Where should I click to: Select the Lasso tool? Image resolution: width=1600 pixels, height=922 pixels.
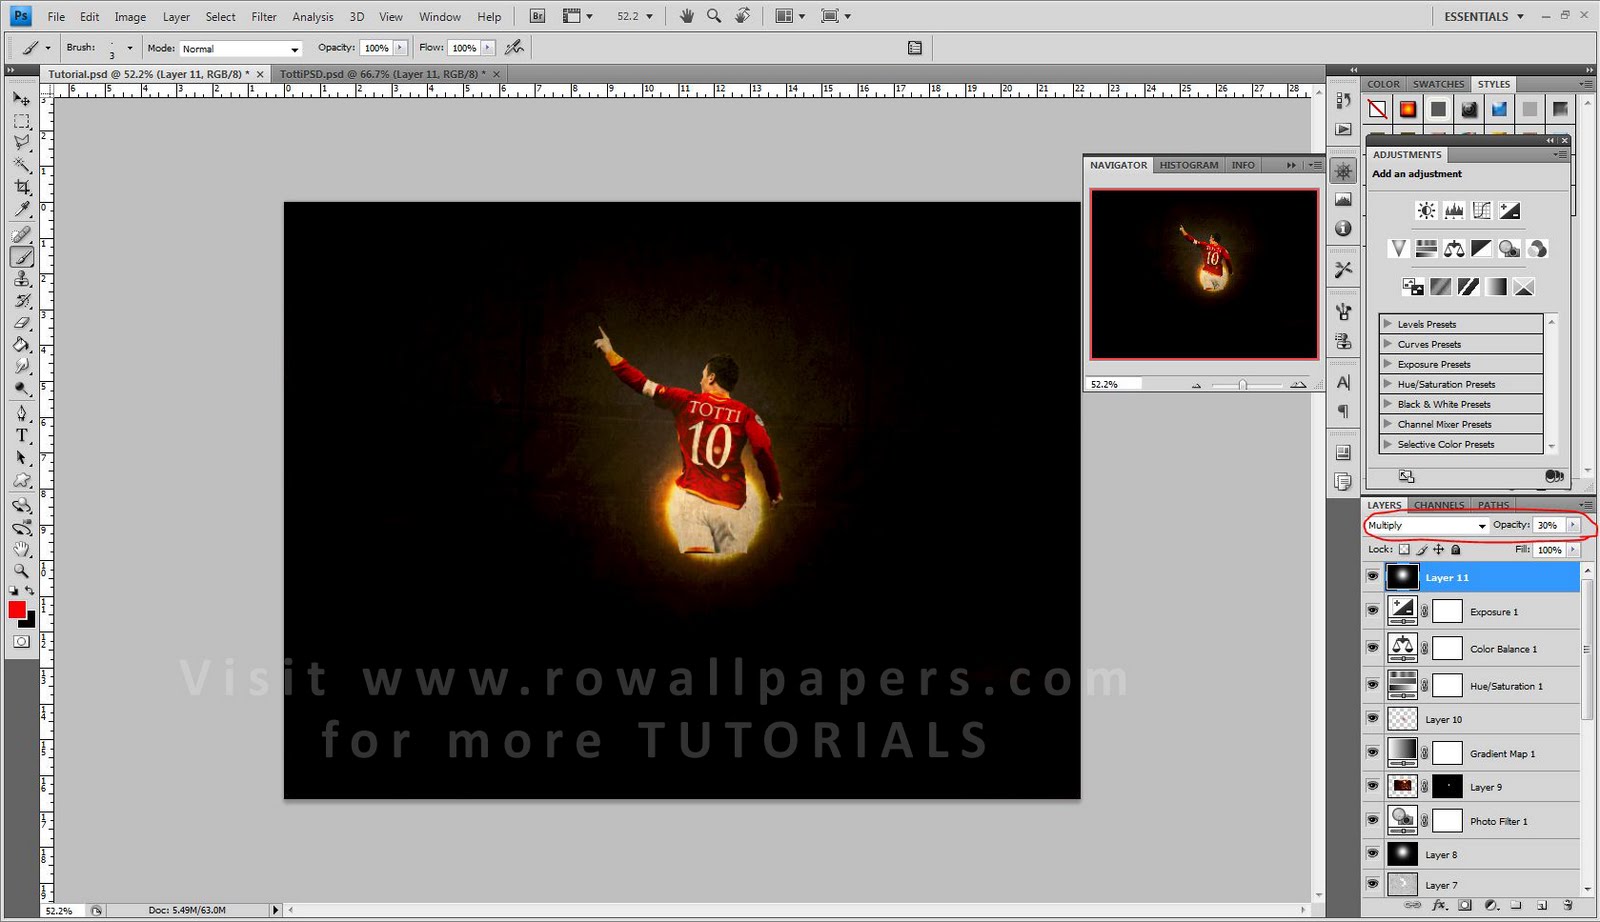(x=21, y=143)
